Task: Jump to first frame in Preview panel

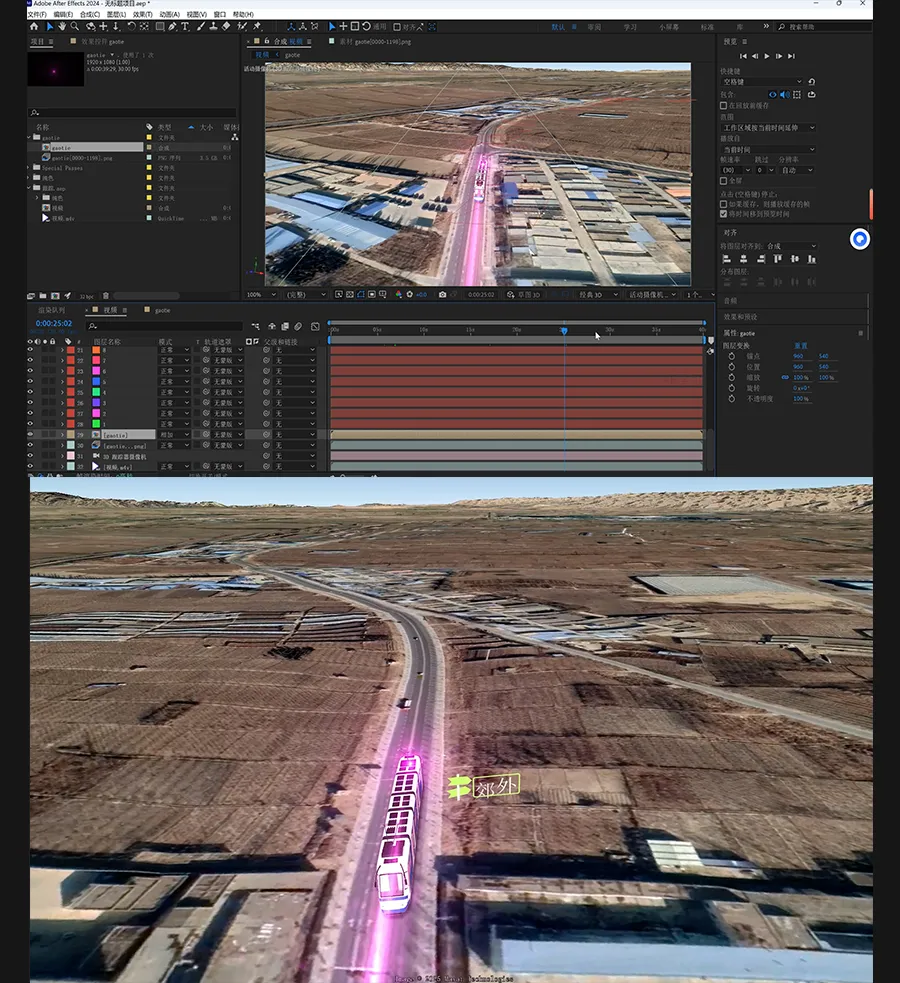Action: click(x=743, y=56)
